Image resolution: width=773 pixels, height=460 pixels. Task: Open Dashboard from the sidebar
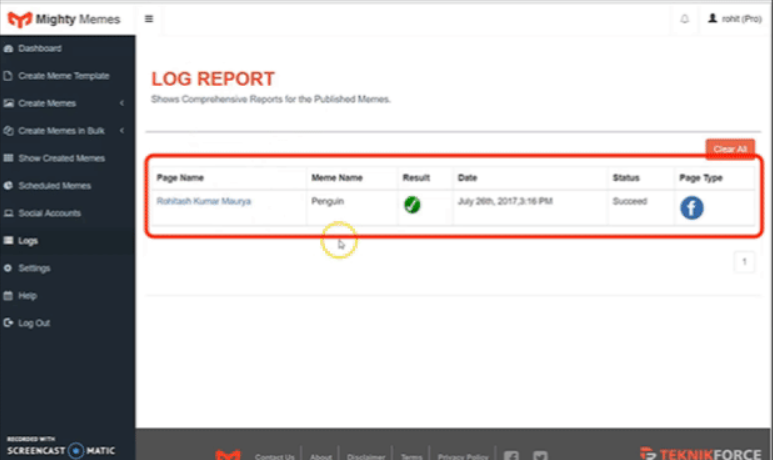(x=39, y=48)
